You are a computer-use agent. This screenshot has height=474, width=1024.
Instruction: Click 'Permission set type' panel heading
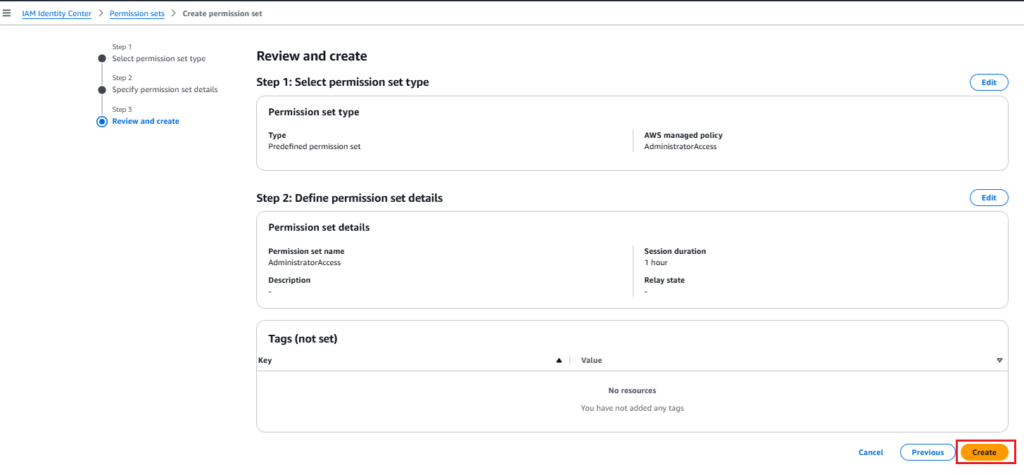(x=313, y=112)
